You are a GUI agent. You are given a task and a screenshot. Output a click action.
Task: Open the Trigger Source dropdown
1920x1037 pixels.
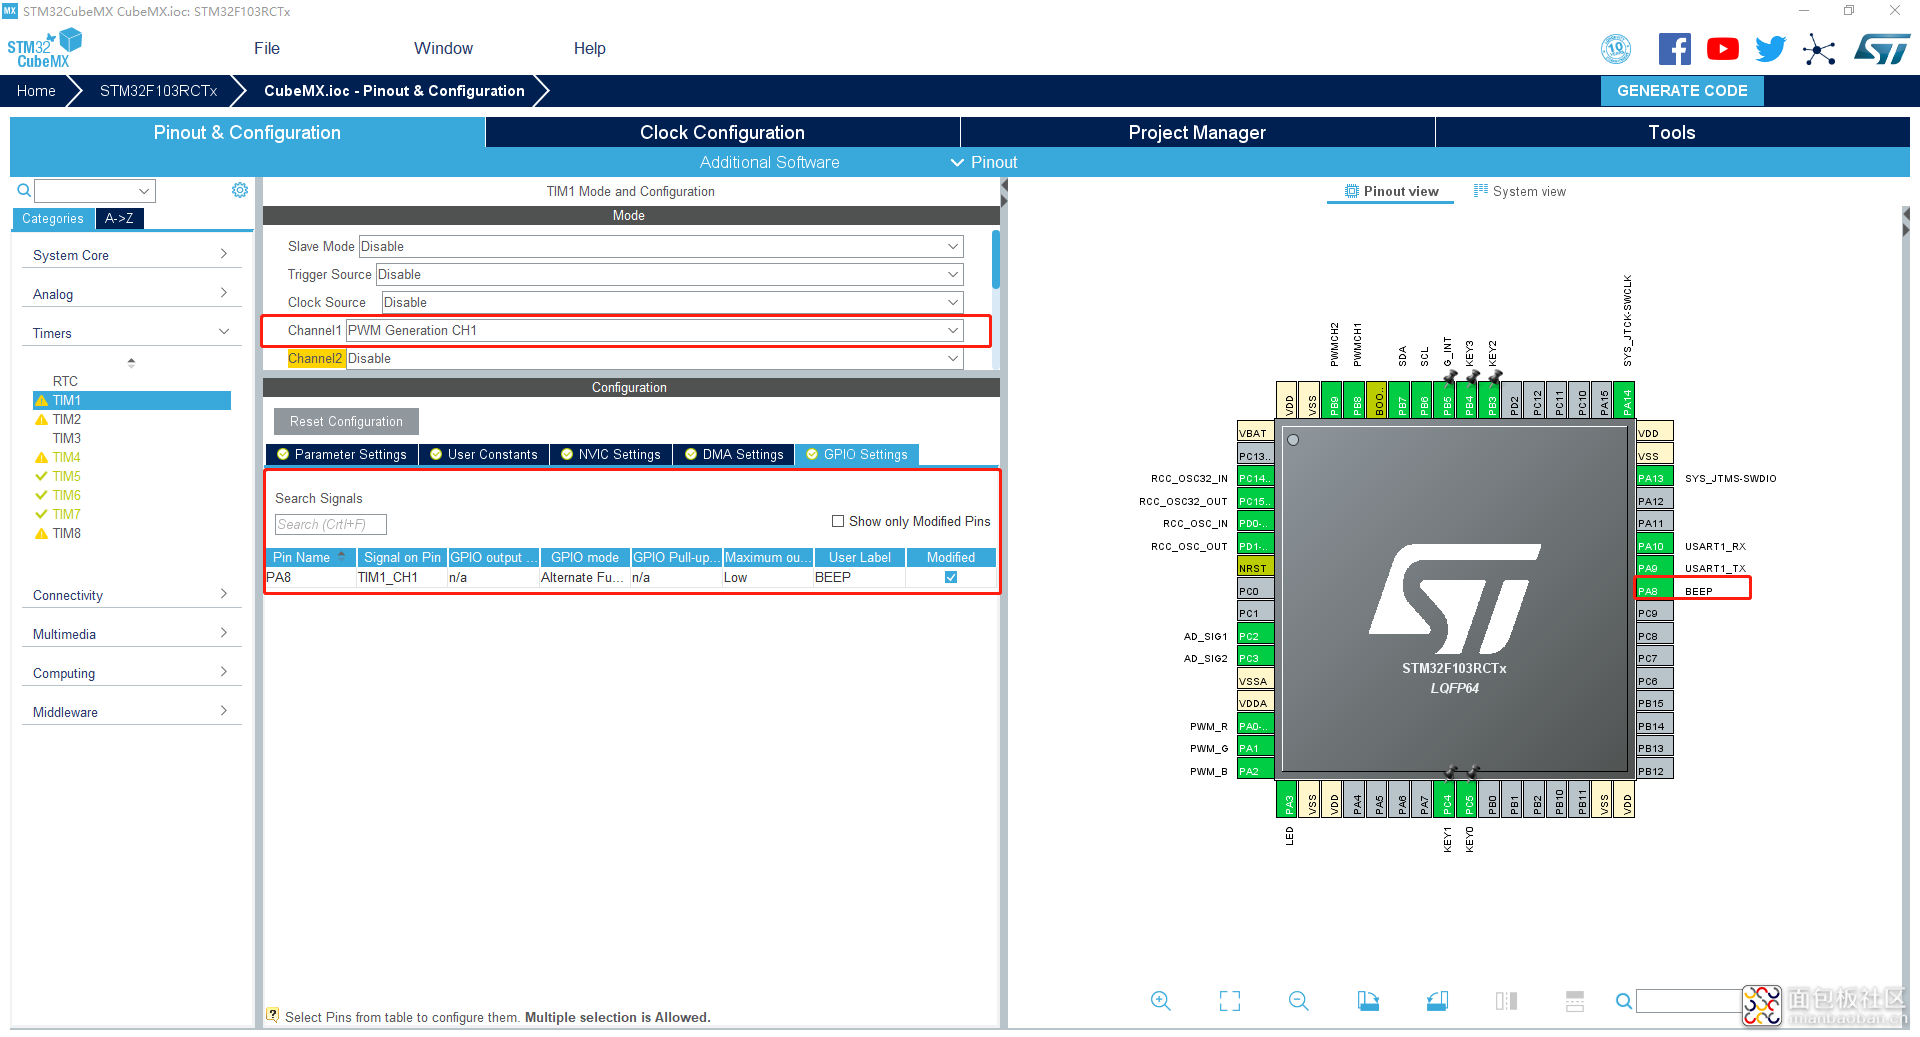tap(669, 274)
